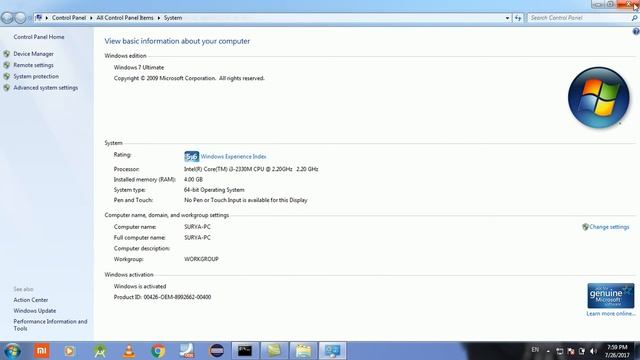Viewport: 640px width, 360px height.
Task: Open System protection link
Action: click(x=36, y=76)
